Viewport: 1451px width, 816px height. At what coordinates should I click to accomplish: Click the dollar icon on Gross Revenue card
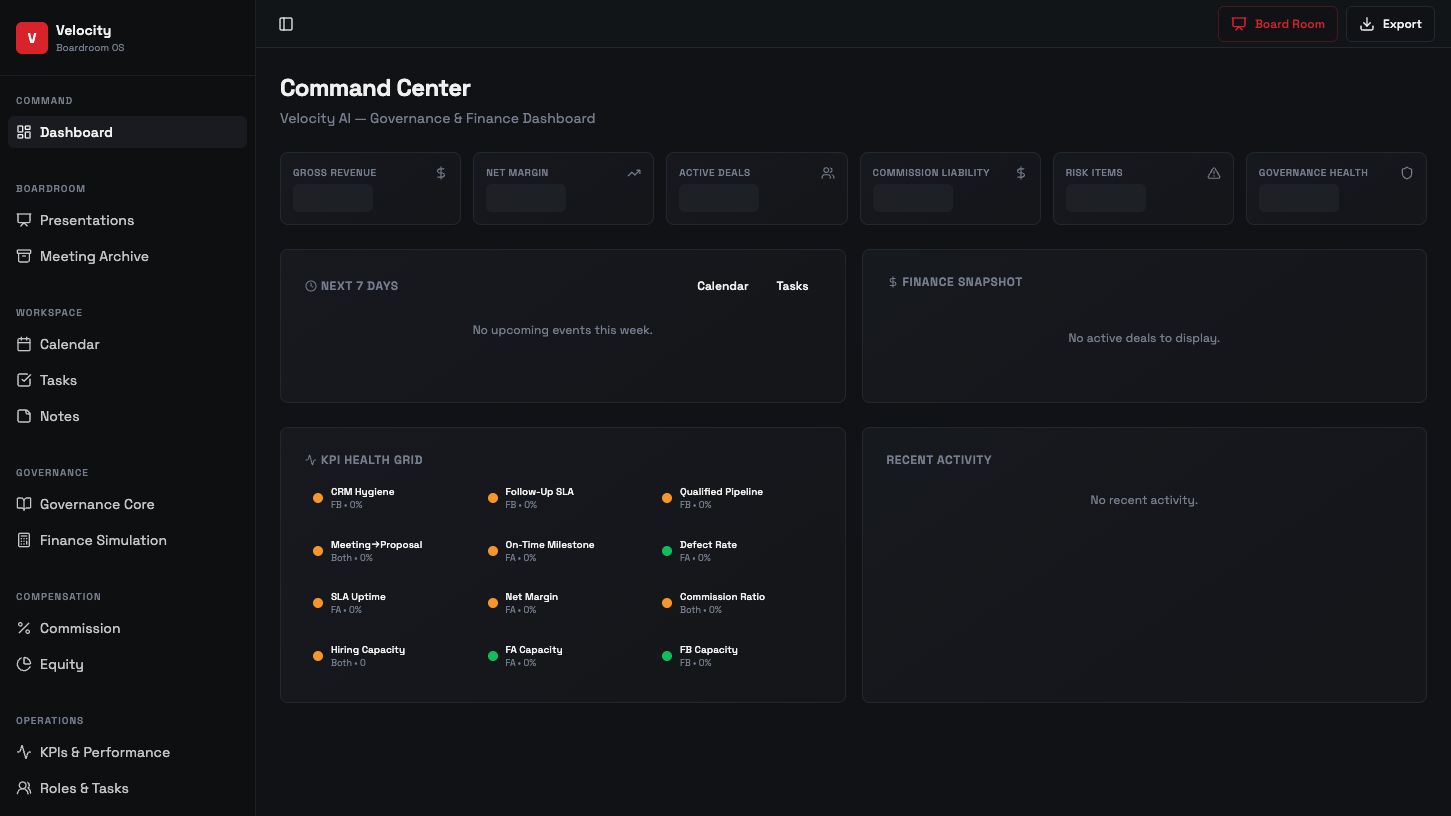[x=441, y=173]
